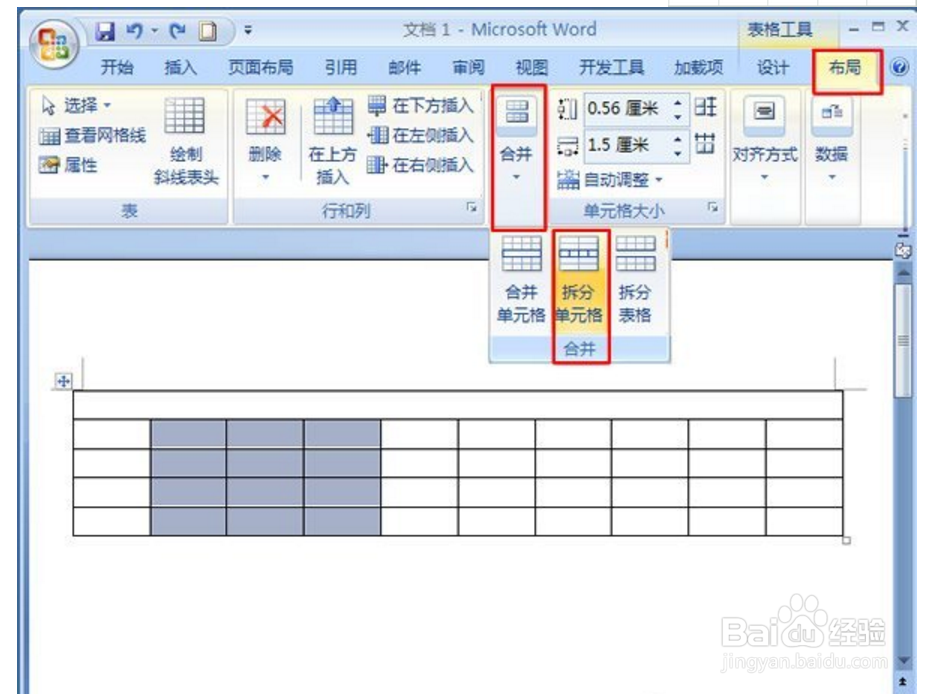Screen dimensions: 940x694
Task: Switch to the 视图 tab
Action: pyautogui.click(x=532, y=67)
